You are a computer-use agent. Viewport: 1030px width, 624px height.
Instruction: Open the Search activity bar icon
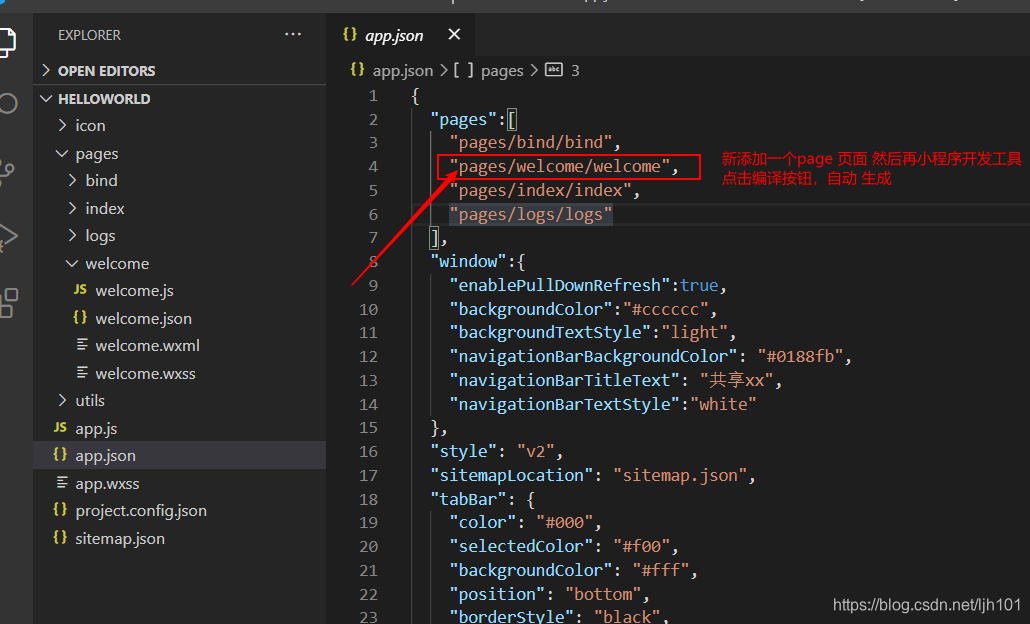7,103
